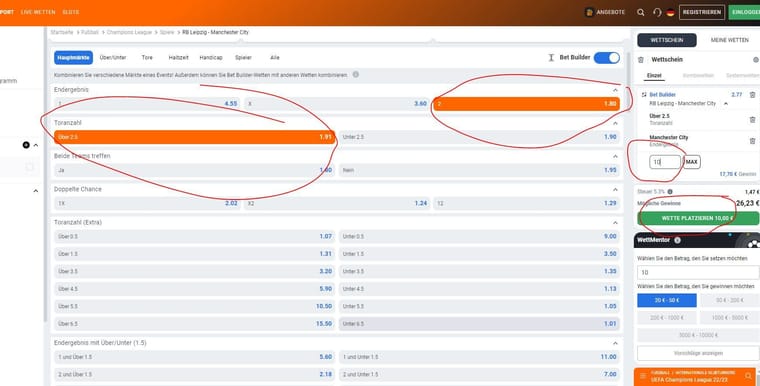The image size is (760, 386).
Task: Select Doppelte Chance 1X at 2.02
Action: coord(147,203)
